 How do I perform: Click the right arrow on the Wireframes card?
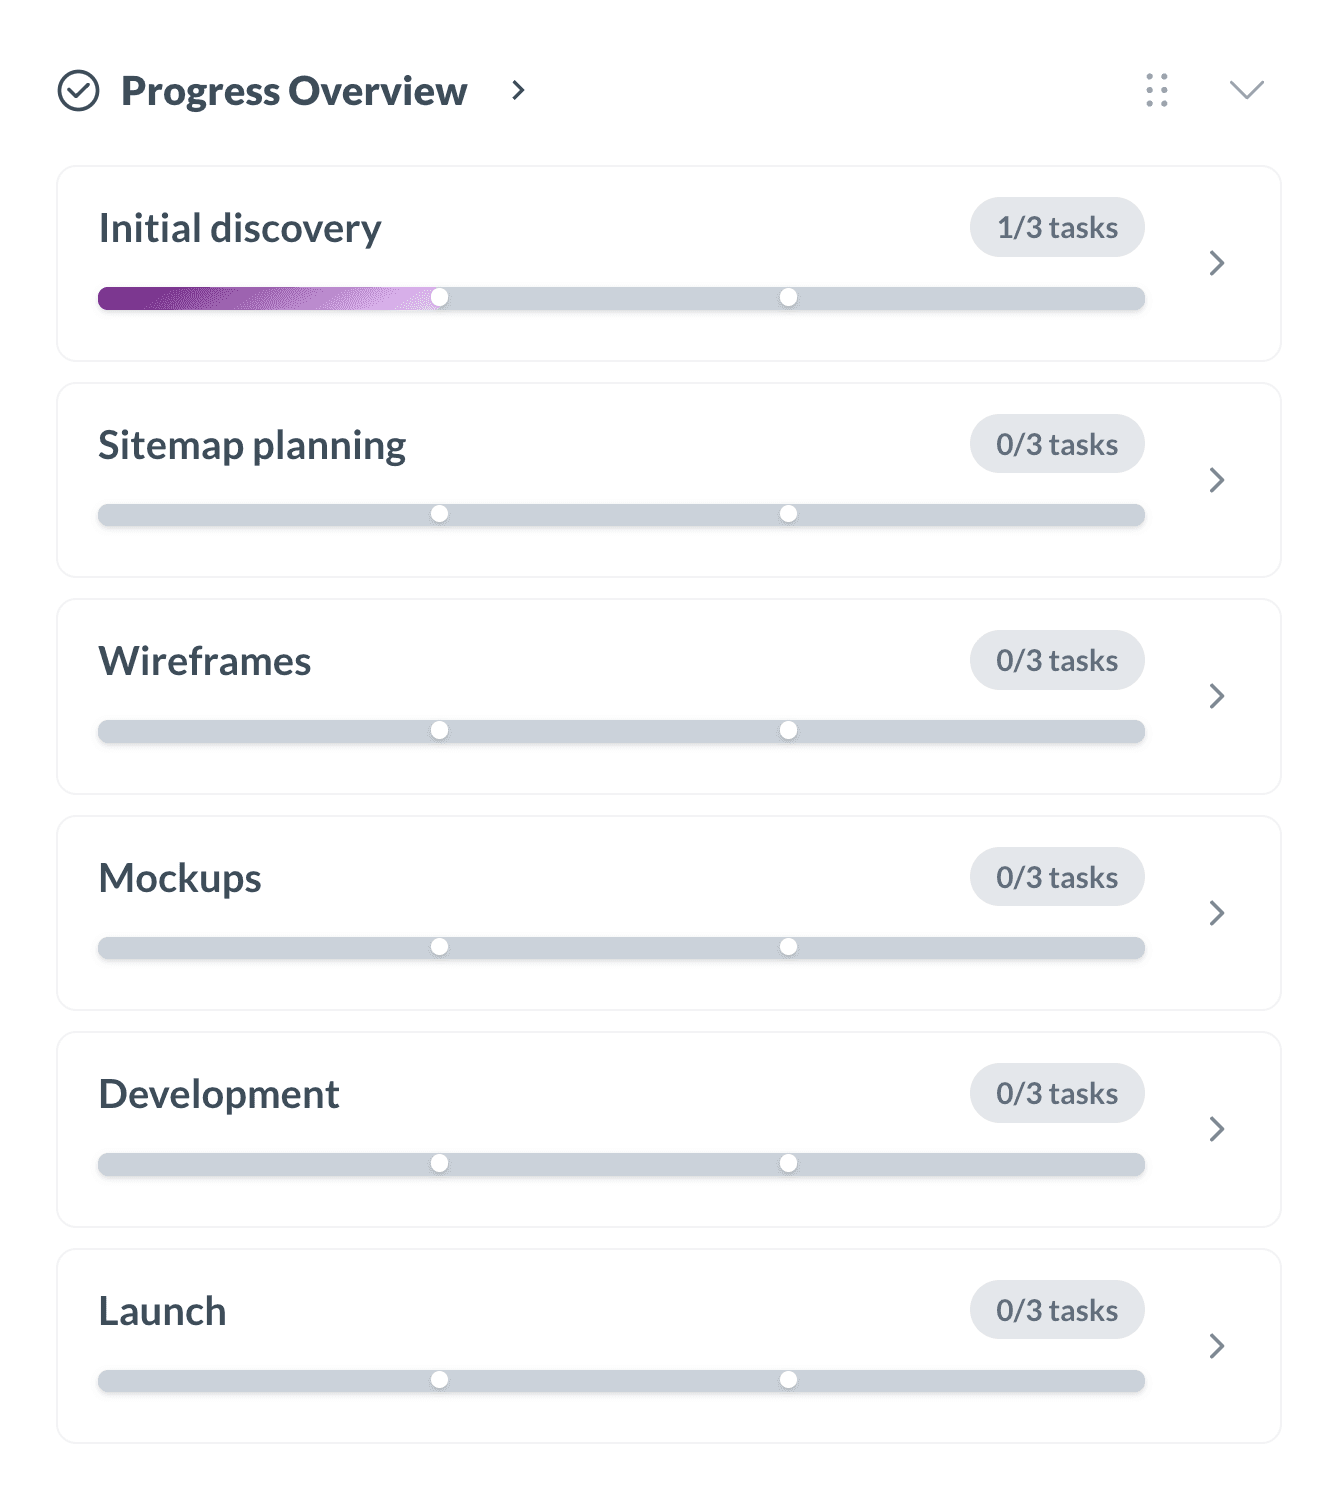point(1217,696)
